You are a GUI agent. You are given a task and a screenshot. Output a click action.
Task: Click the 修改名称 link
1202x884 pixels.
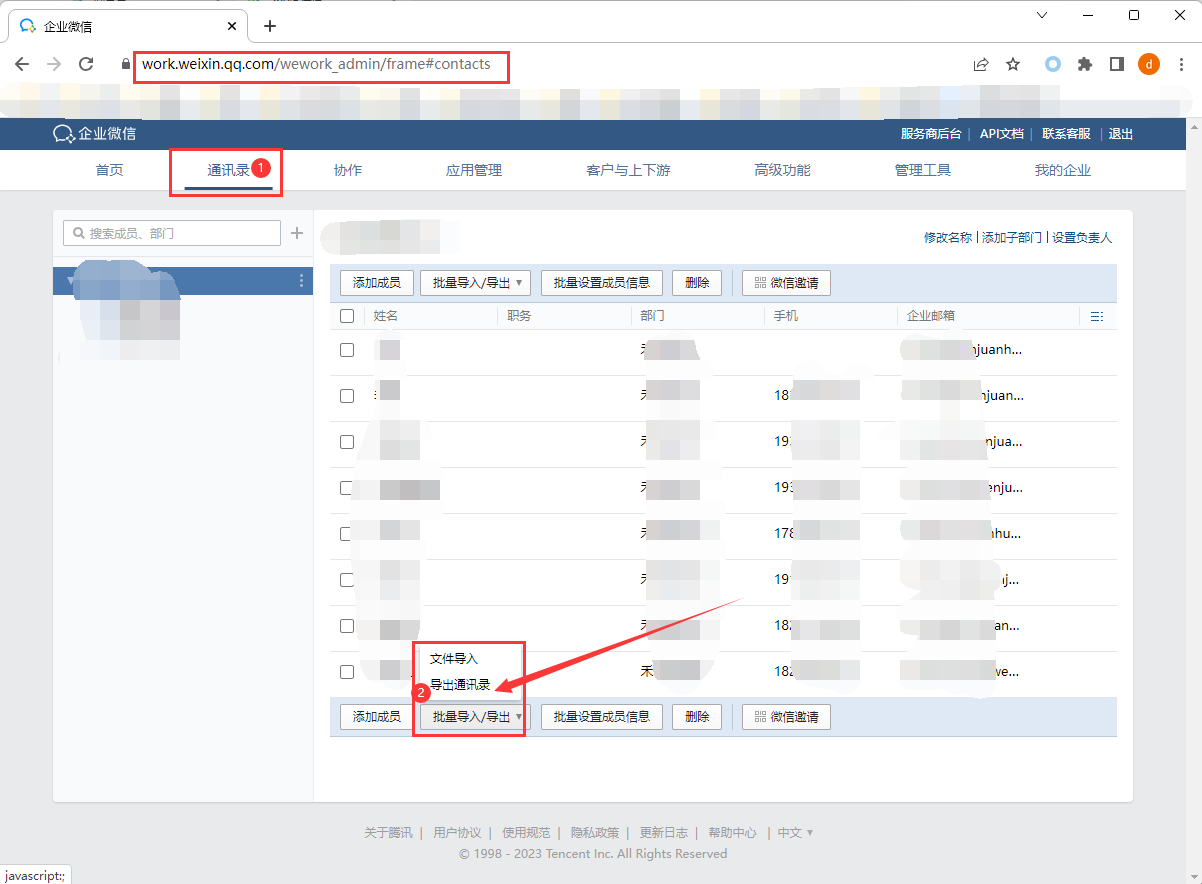(948, 238)
